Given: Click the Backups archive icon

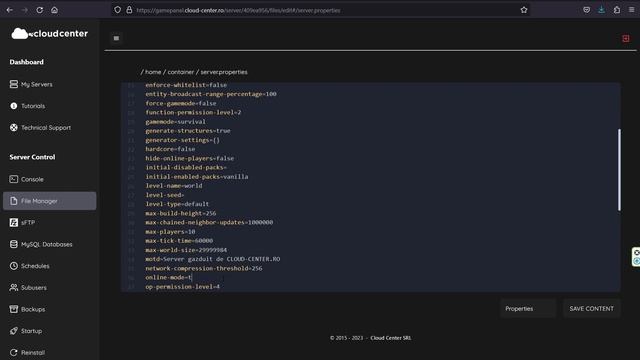Looking at the screenshot, I should click(13, 309).
